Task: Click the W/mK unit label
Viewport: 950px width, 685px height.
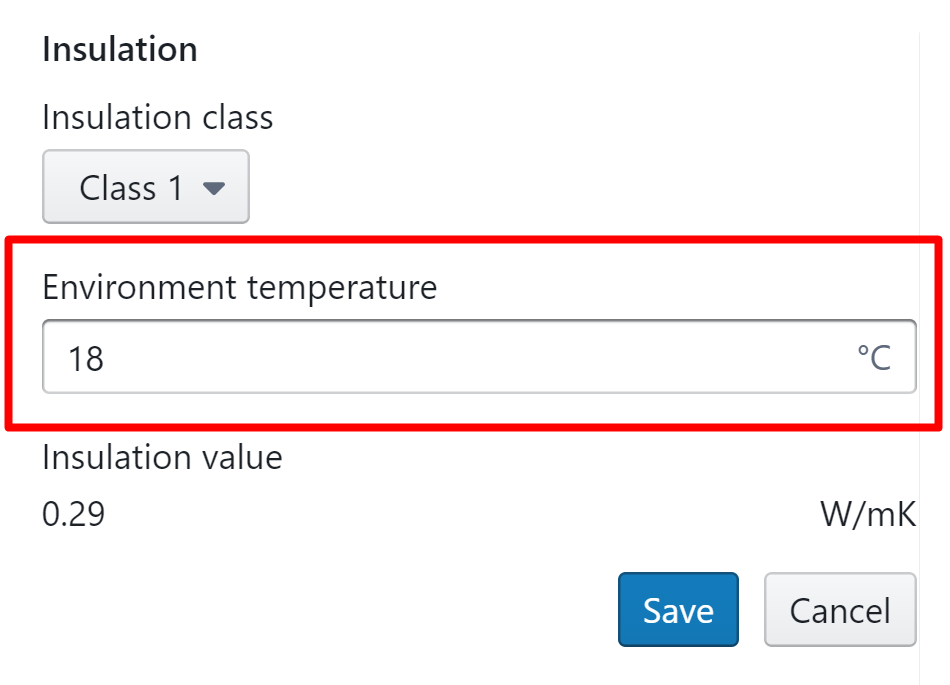Action: [868, 515]
